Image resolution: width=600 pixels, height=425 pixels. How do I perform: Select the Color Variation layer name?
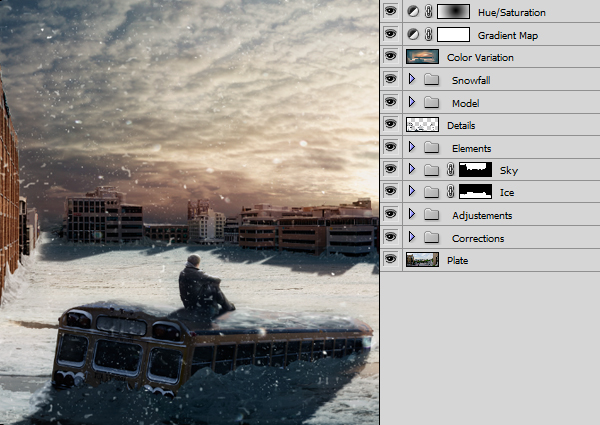click(x=480, y=57)
